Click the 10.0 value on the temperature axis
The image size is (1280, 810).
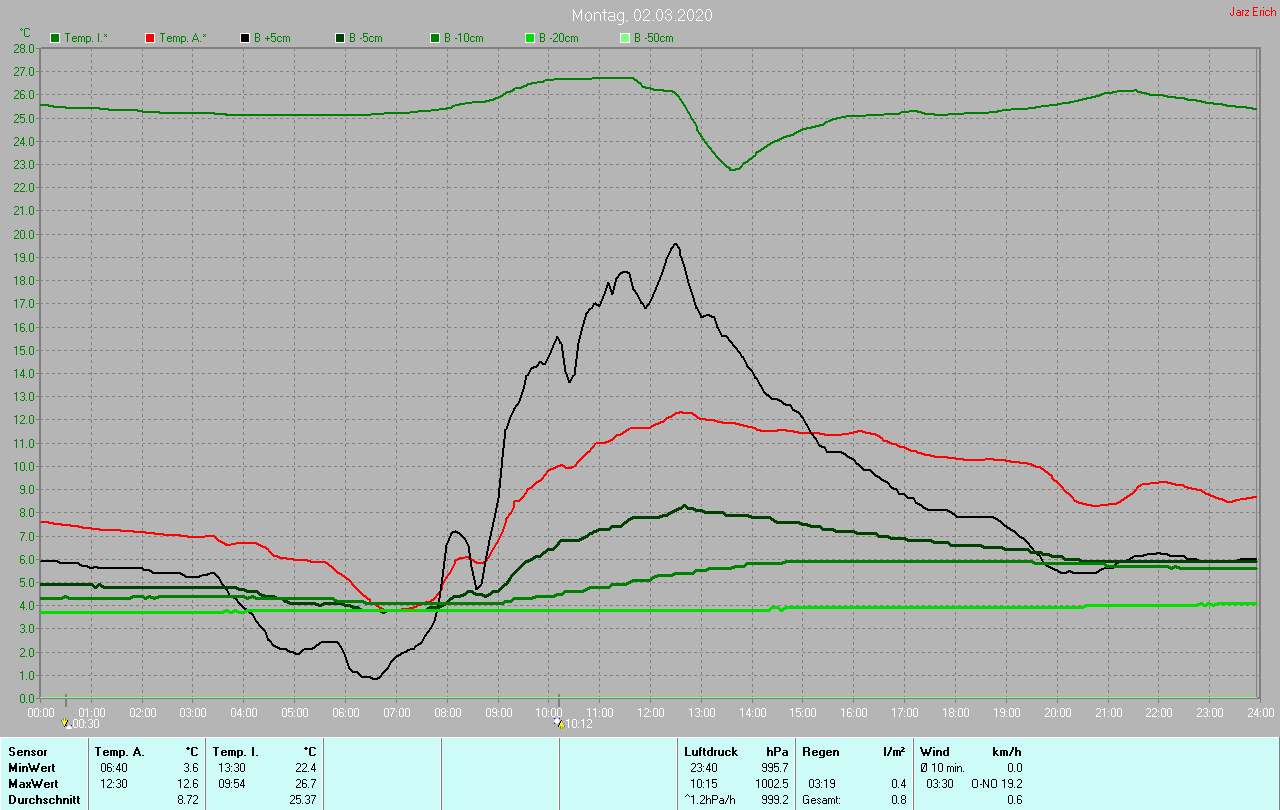(25, 466)
